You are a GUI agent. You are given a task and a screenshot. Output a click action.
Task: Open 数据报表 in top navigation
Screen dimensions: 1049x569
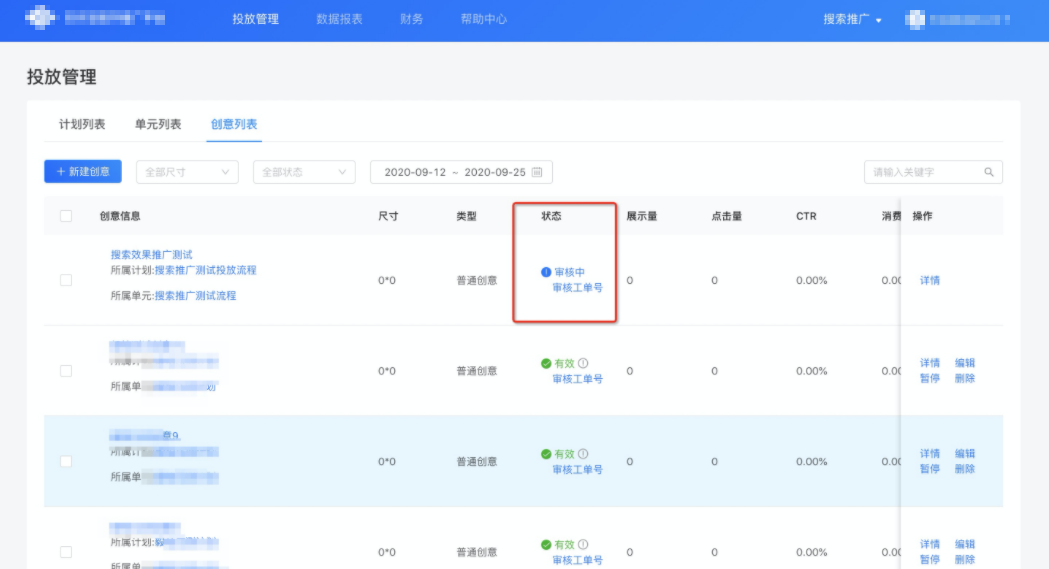339,19
